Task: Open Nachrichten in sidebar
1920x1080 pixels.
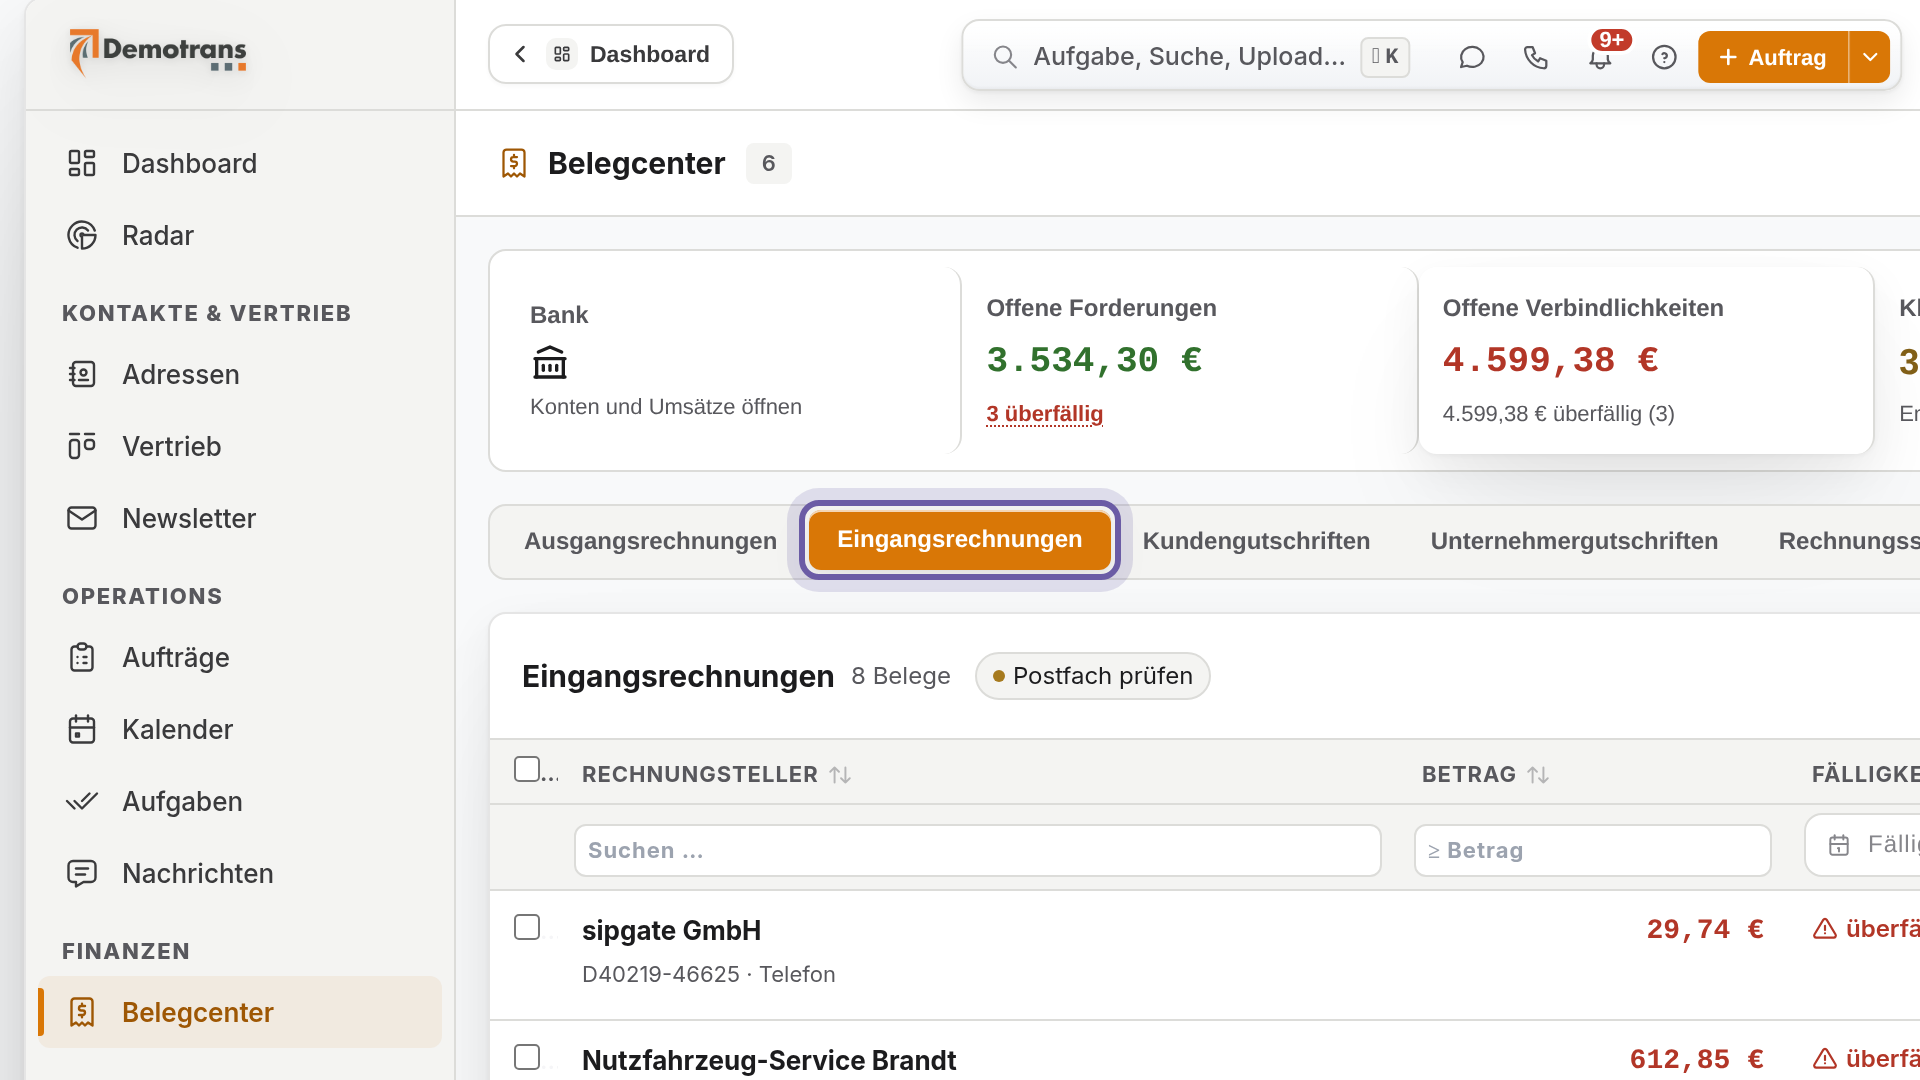Action: click(x=240, y=873)
